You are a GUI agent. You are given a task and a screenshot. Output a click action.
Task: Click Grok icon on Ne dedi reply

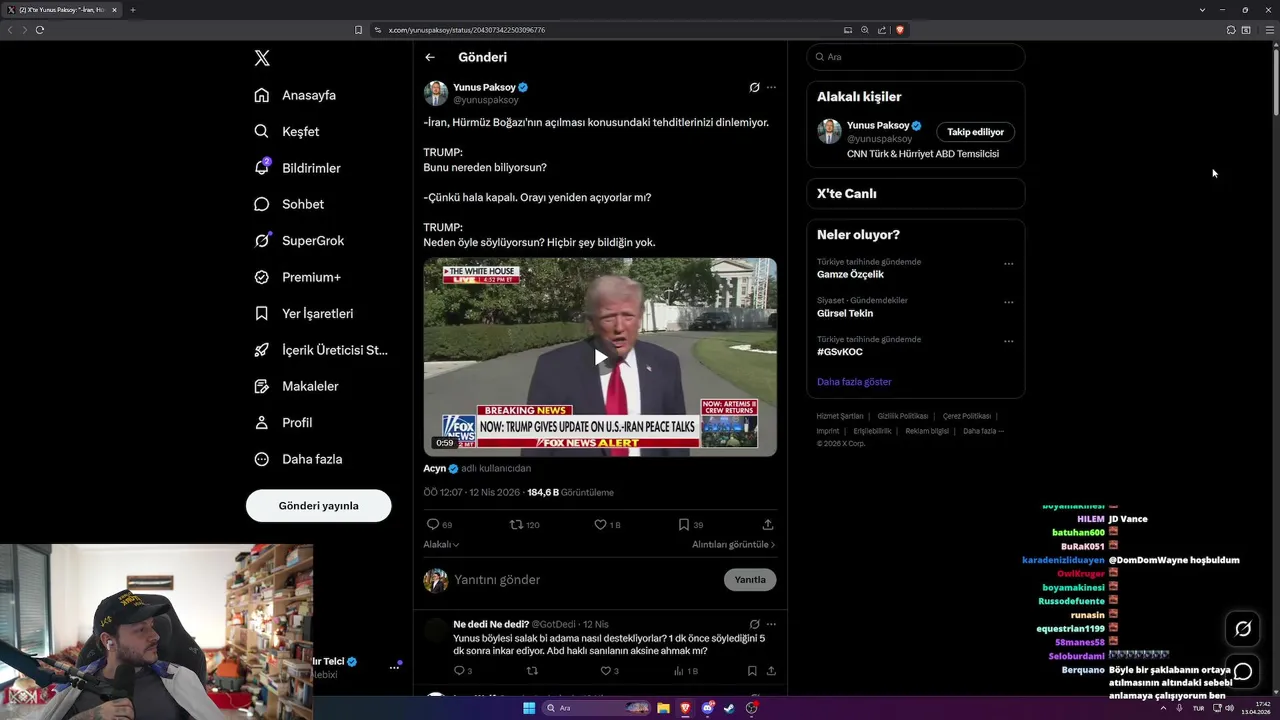pyautogui.click(x=754, y=624)
